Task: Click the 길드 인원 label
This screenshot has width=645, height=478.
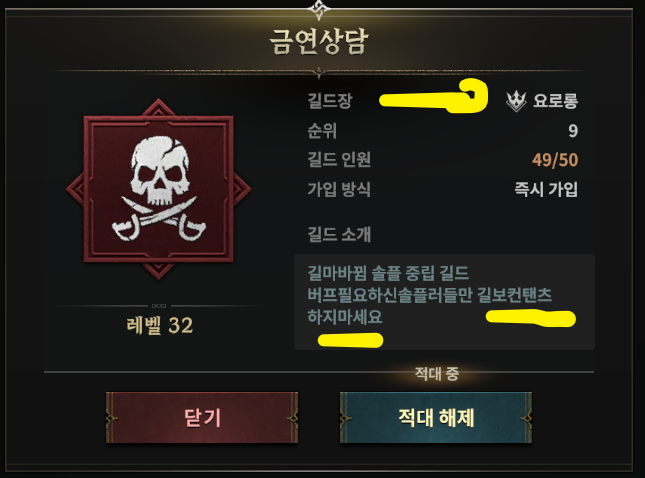Action: pos(339,160)
